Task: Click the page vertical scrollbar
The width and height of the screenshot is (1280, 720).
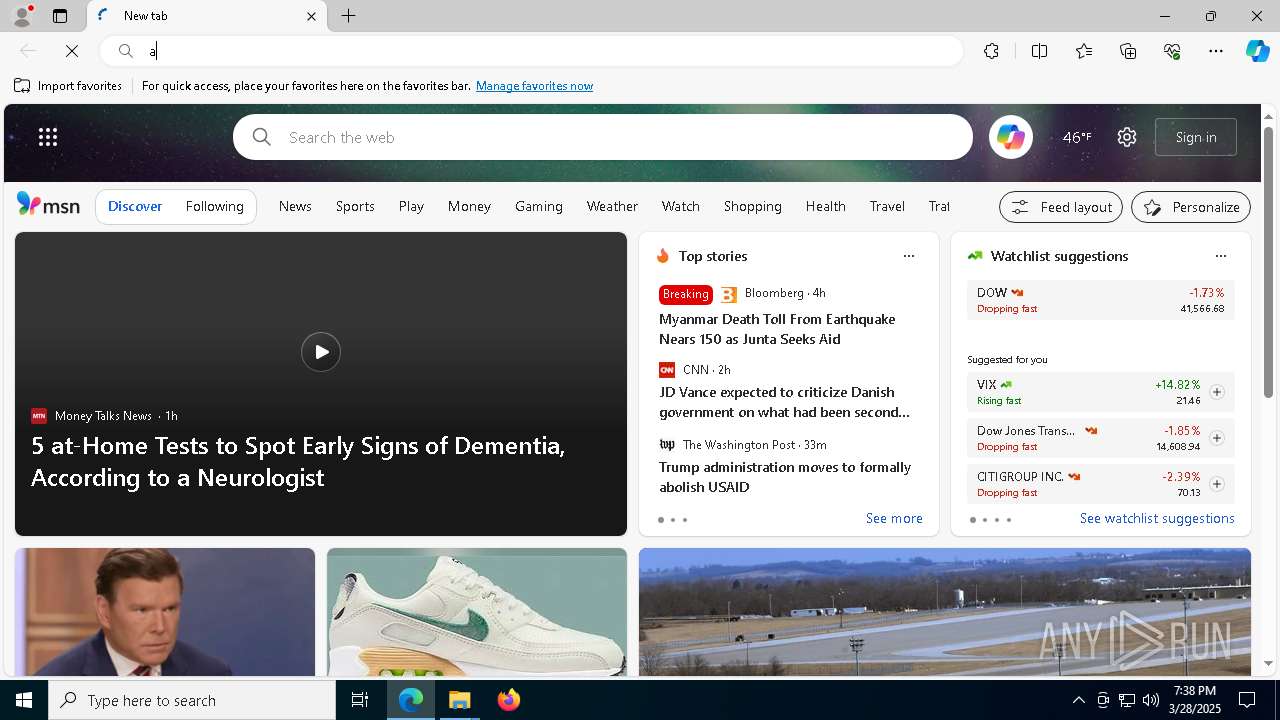Action: tap(1268, 264)
